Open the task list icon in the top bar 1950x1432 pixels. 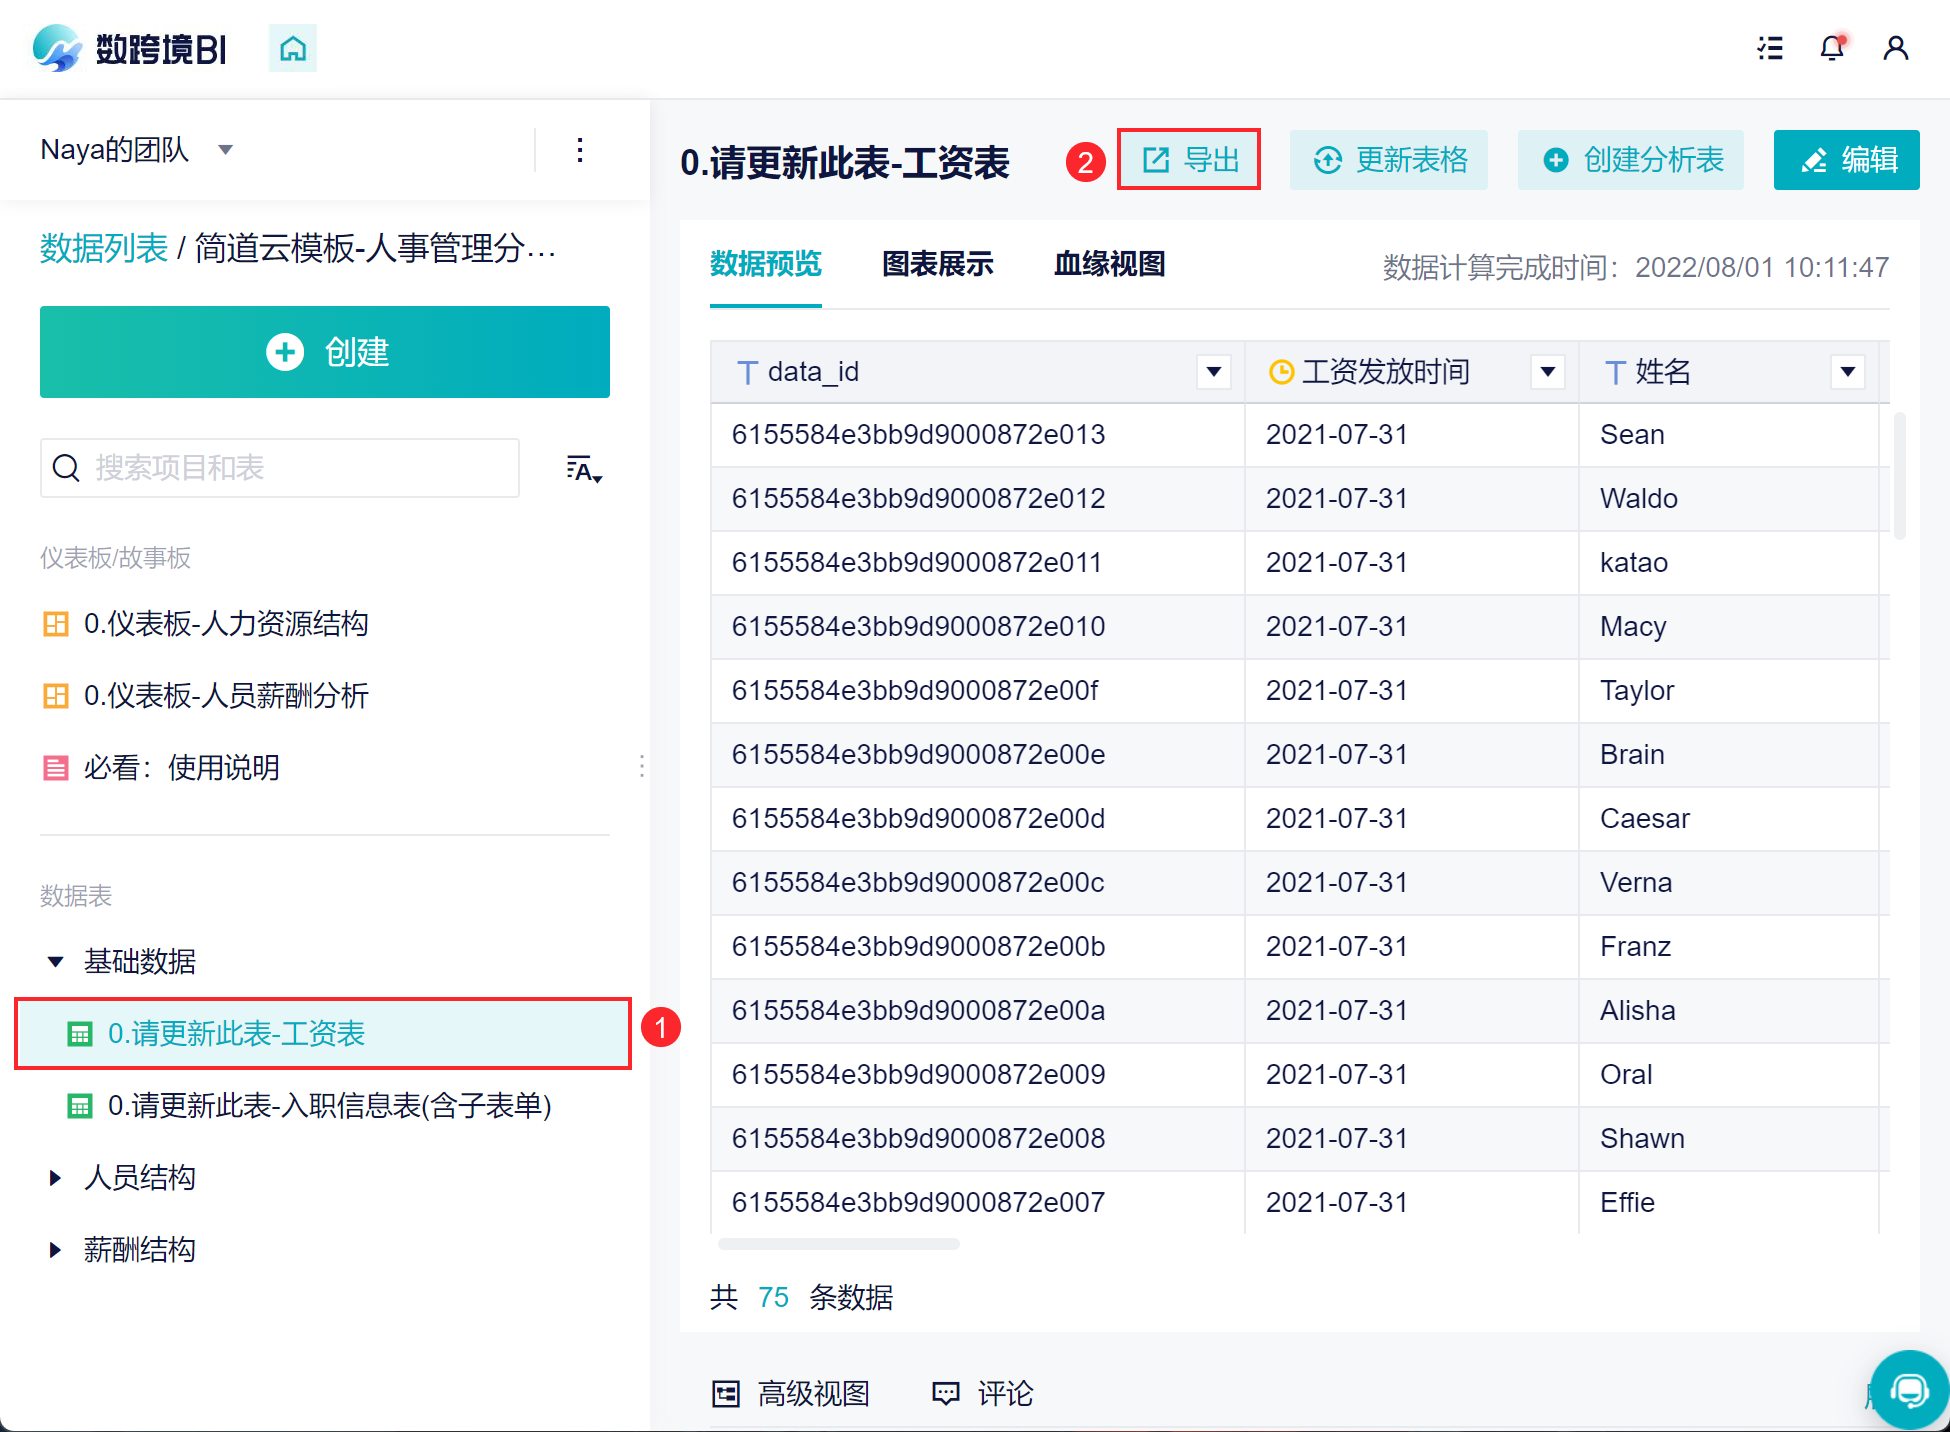(1770, 48)
